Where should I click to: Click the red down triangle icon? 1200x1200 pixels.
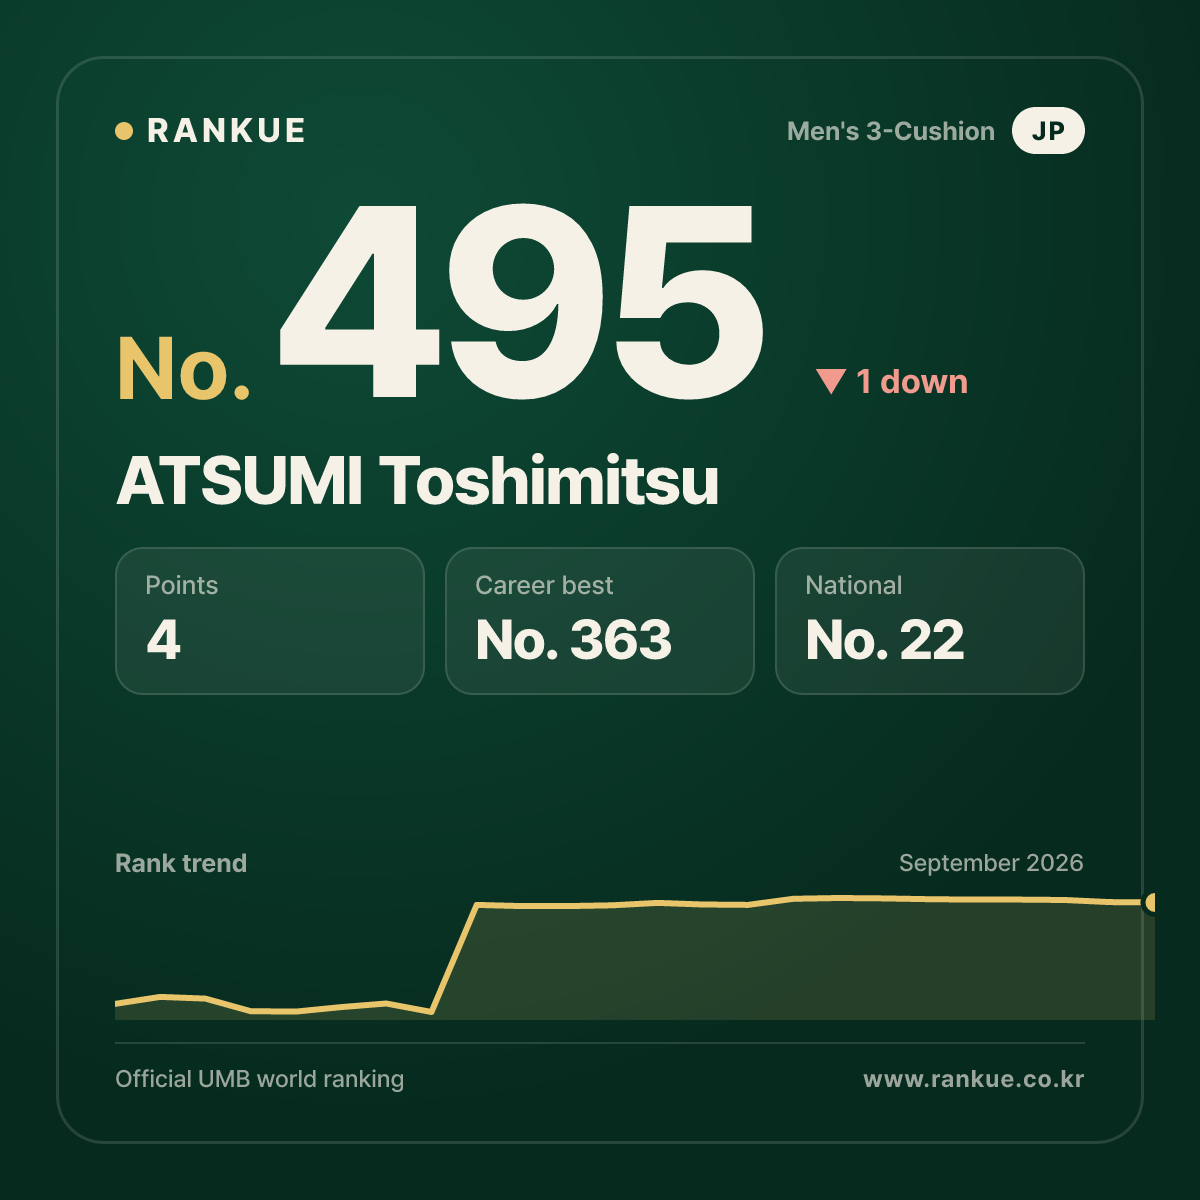pyautogui.click(x=831, y=381)
